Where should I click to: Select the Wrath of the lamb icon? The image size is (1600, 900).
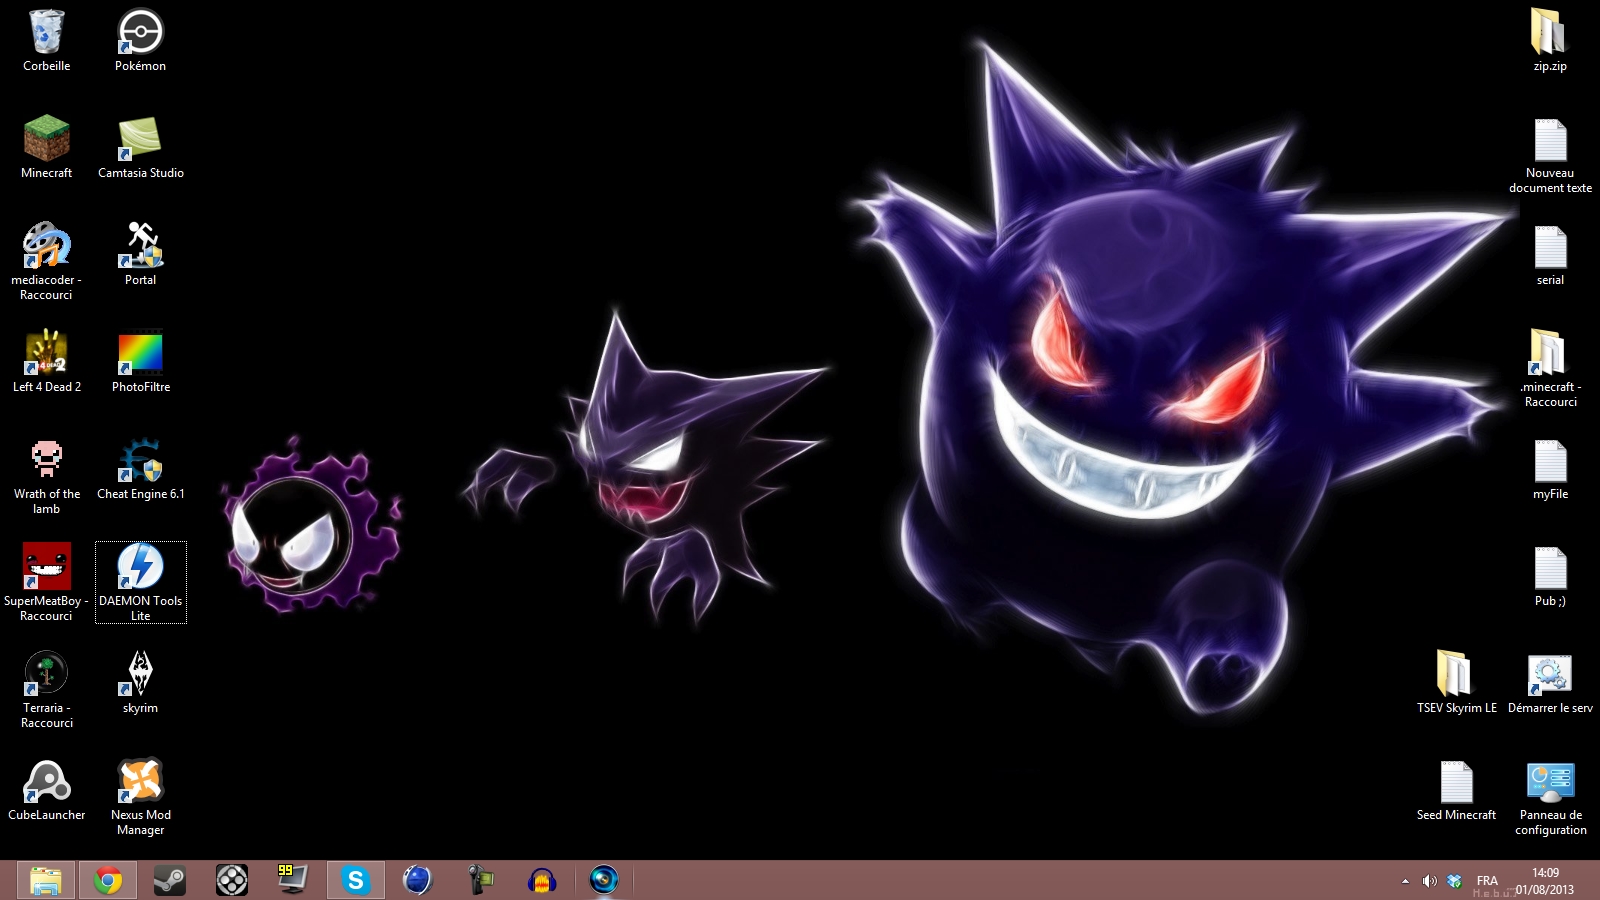pyautogui.click(x=47, y=476)
